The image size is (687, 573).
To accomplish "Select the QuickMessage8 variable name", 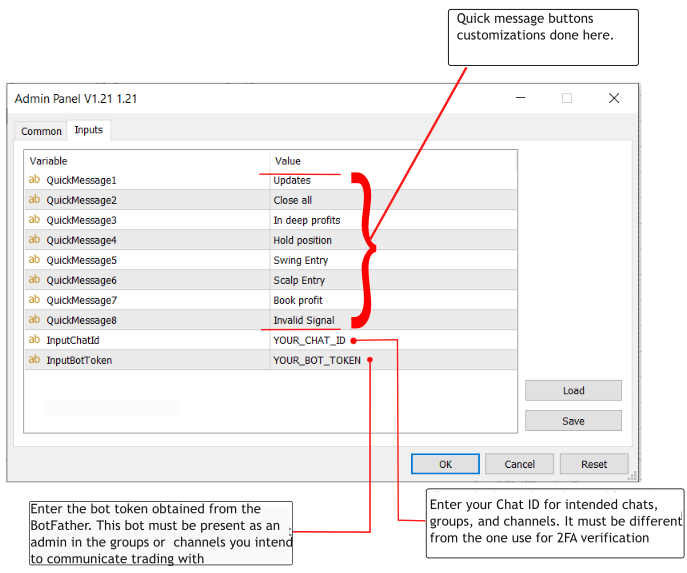I will (x=81, y=320).
